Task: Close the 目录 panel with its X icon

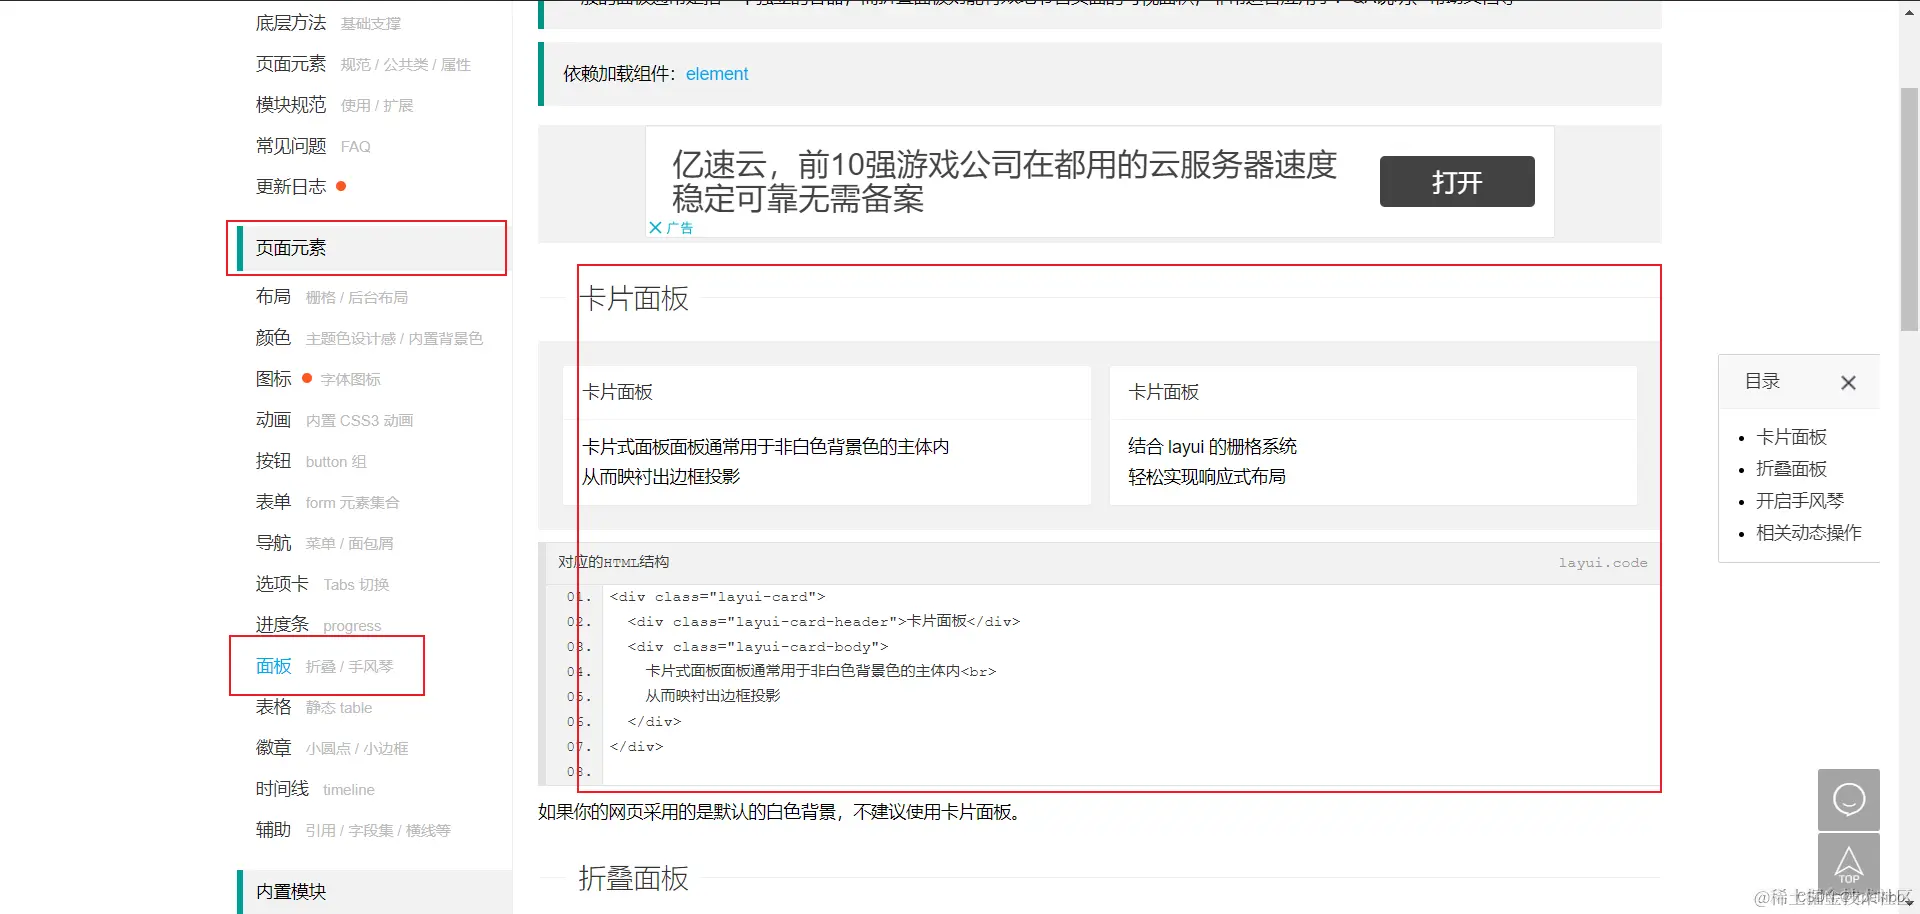Action: 1849,382
